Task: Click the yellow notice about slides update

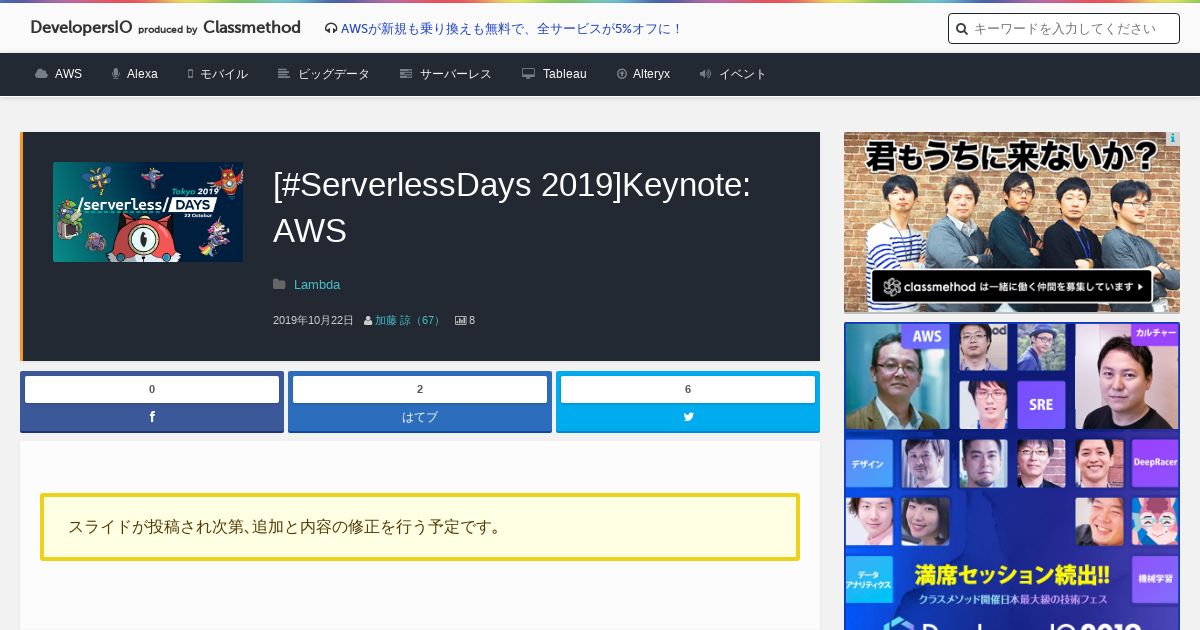Action: click(420, 527)
